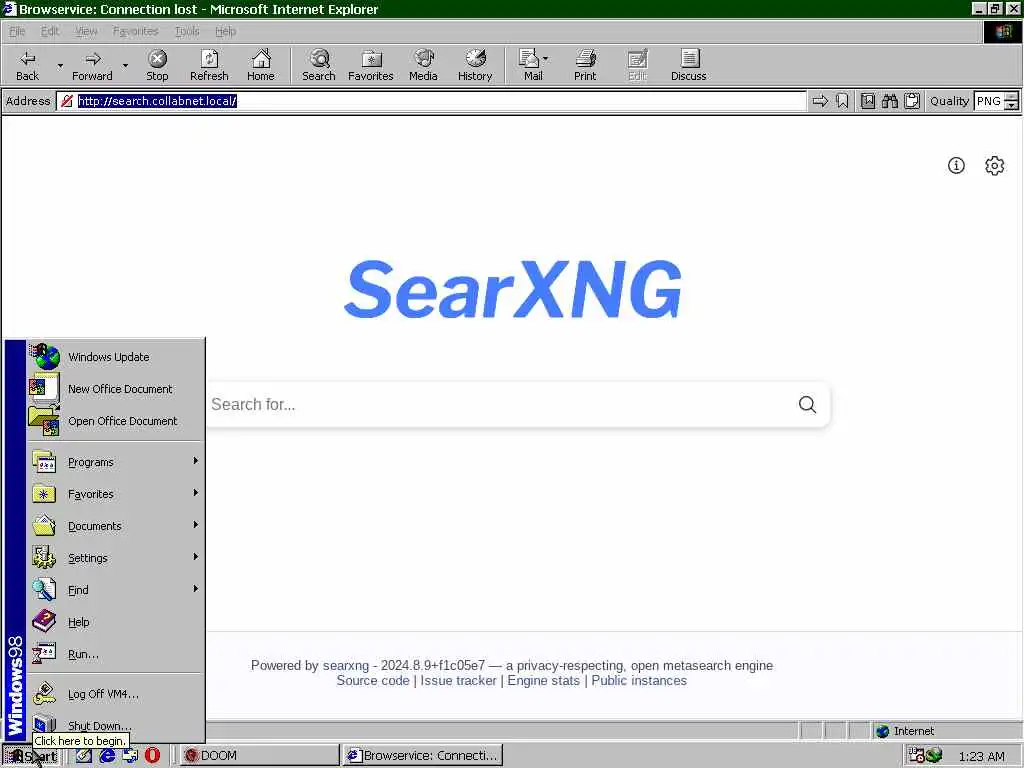The width and height of the screenshot is (1024, 768).
Task: Click the Quality PNG value field
Action: tap(989, 101)
